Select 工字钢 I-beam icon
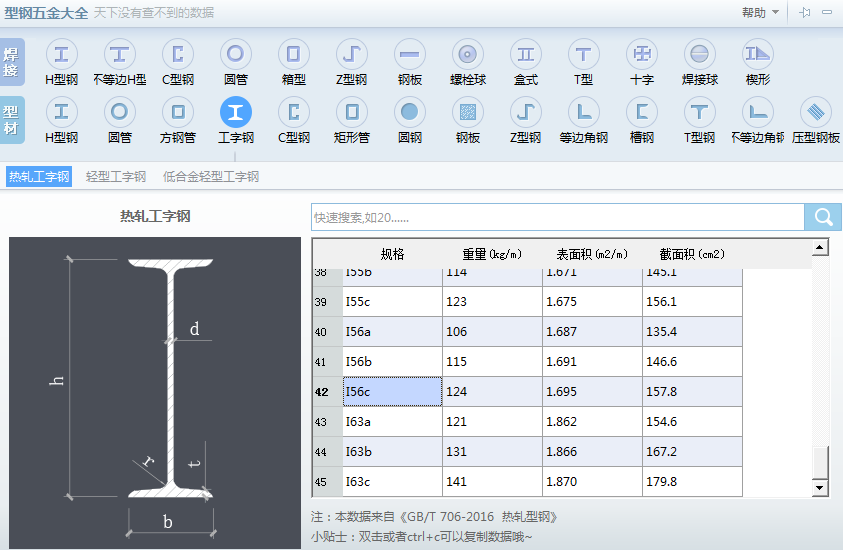843x550 pixels. (235, 112)
